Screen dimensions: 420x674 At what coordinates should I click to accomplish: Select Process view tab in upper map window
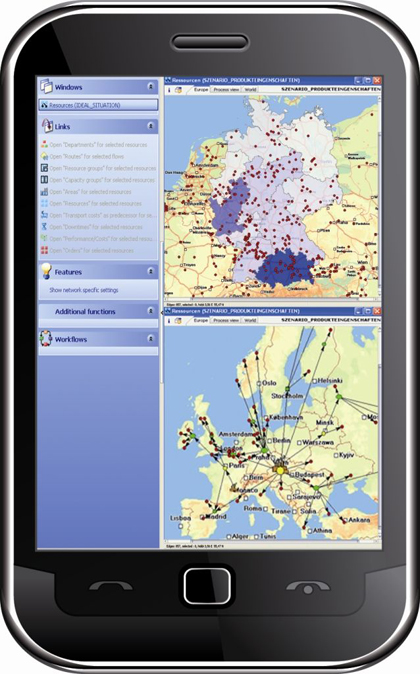226,90
